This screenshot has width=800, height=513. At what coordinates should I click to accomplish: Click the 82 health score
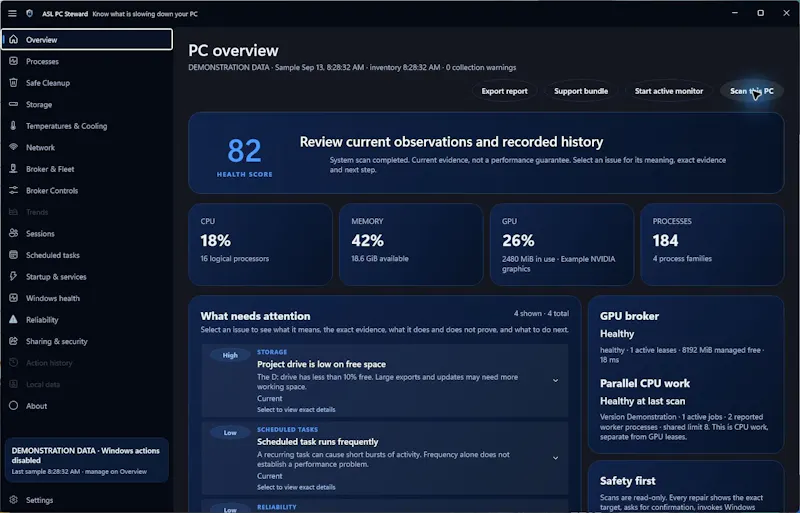click(x=244, y=151)
